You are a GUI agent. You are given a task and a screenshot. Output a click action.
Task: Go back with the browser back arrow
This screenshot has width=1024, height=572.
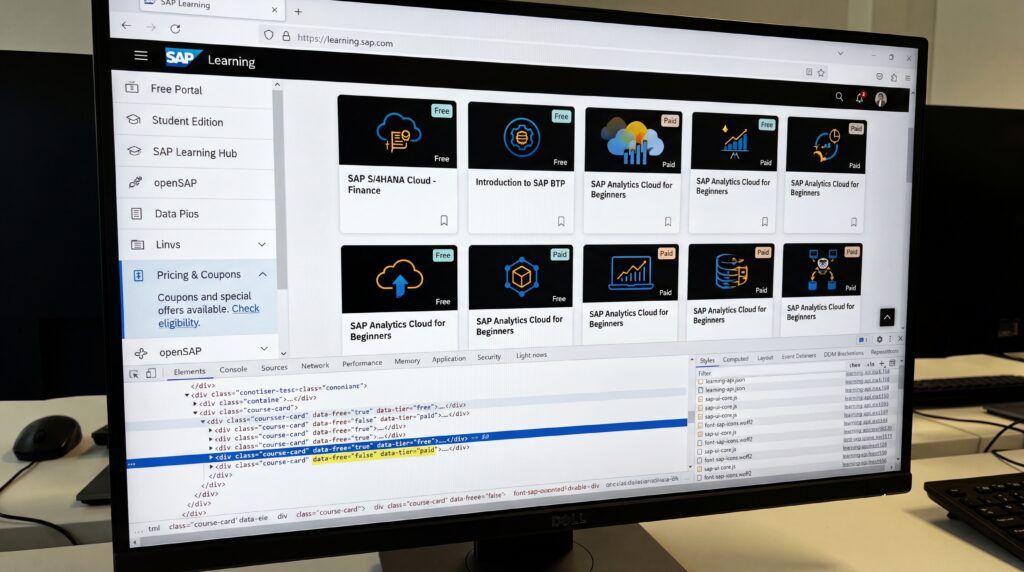(x=126, y=25)
